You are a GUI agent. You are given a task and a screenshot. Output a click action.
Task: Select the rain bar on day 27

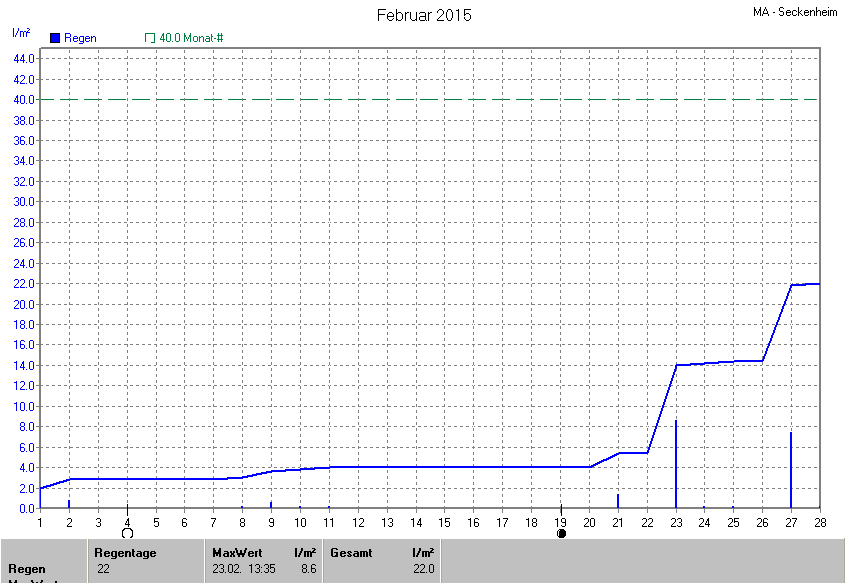click(x=791, y=470)
